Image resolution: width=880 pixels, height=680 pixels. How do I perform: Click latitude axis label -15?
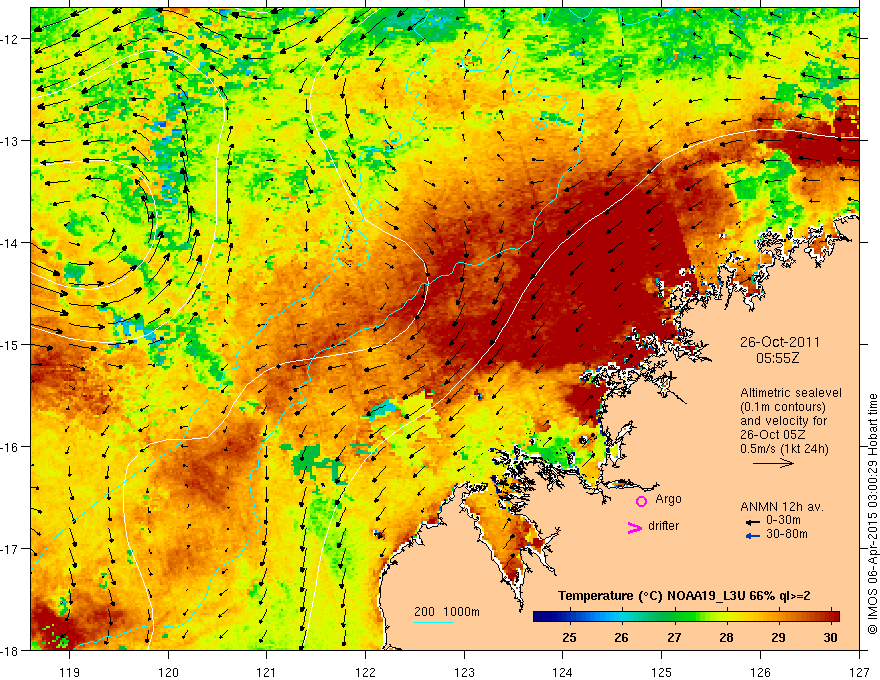coord(10,345)
